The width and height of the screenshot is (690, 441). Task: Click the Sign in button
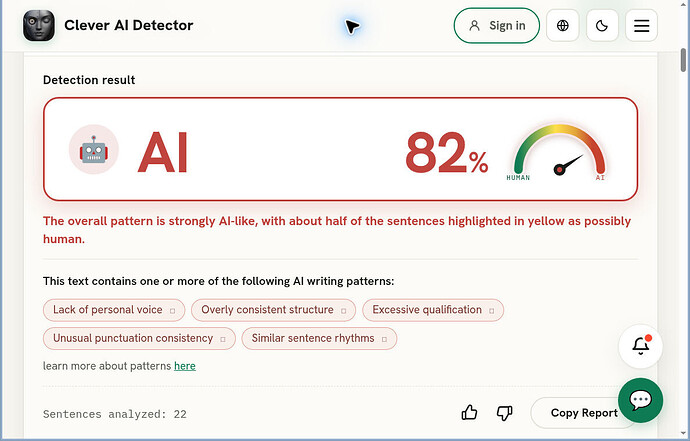[496, 26]
